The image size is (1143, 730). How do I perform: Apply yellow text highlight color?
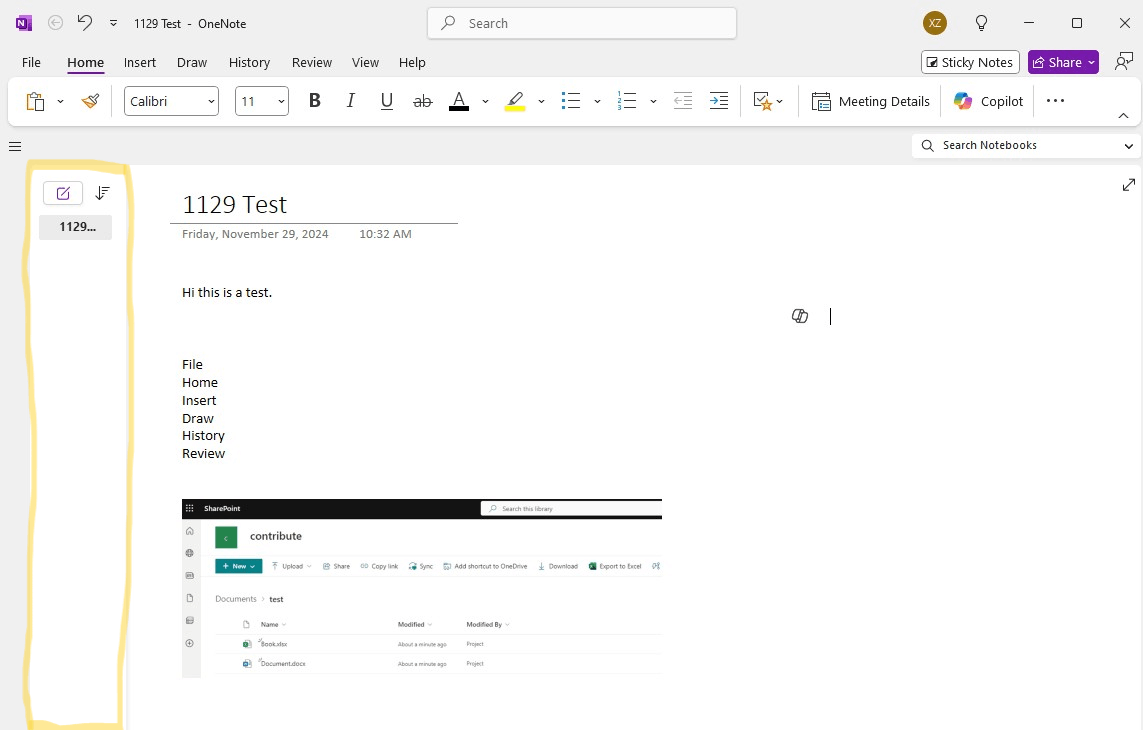(x=514, y=100)
